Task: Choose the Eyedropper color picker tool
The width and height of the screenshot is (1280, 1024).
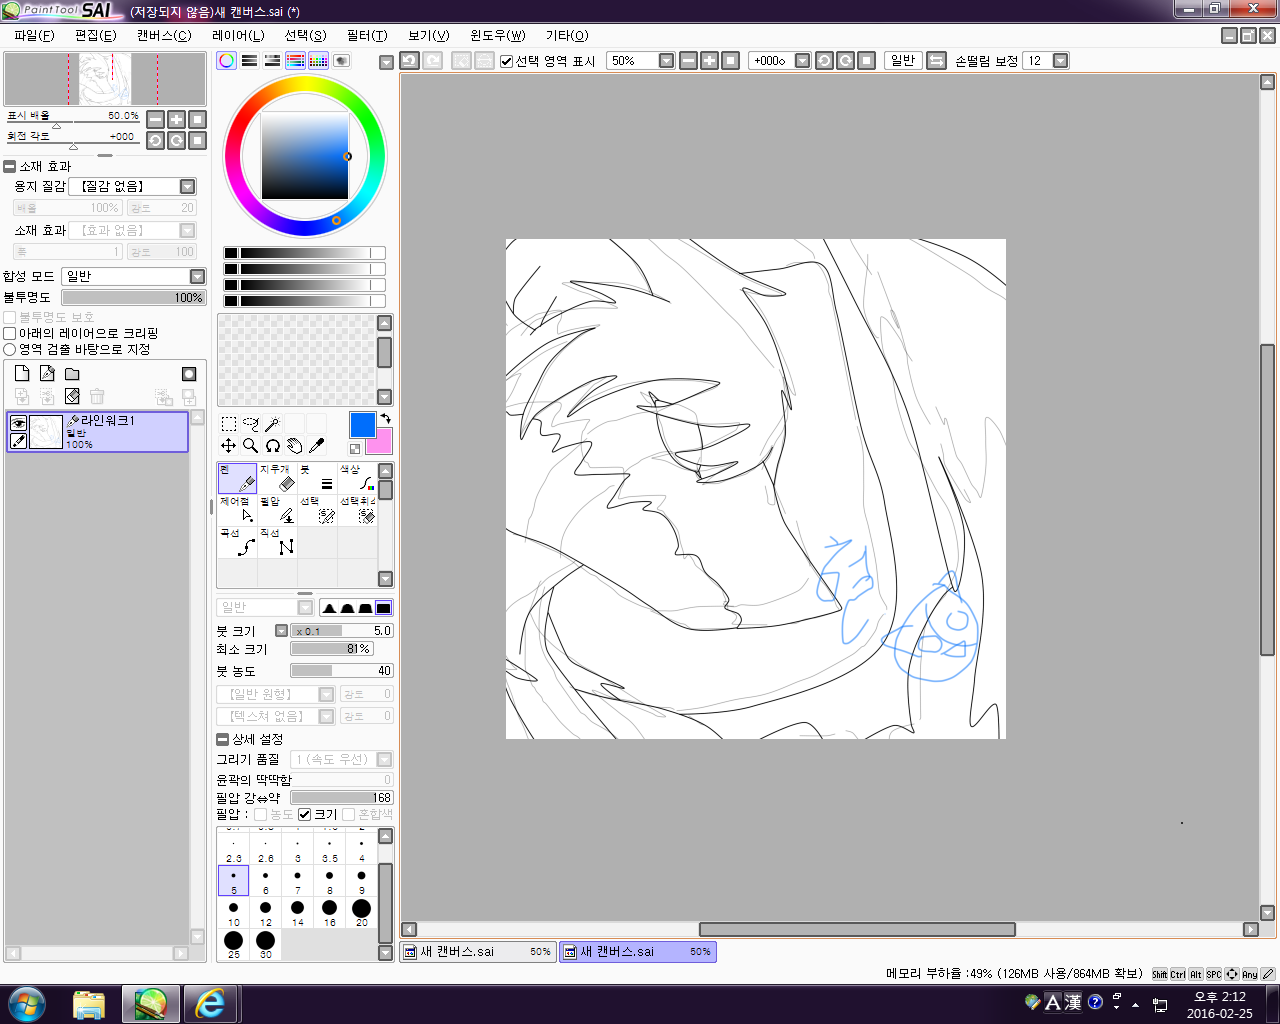Action: (317, 446)
